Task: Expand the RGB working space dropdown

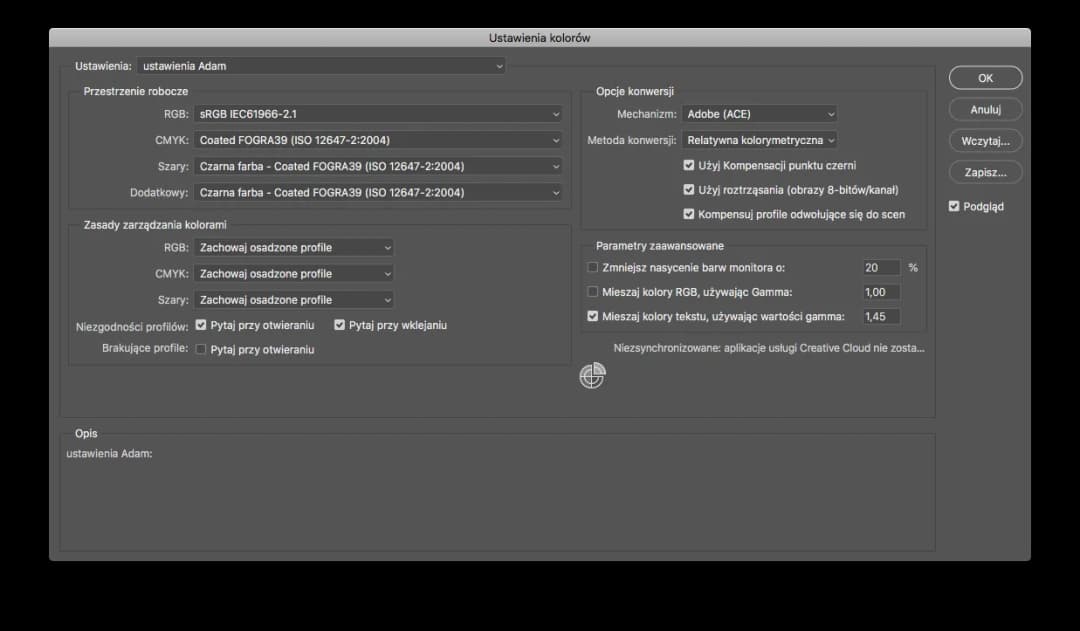Action: coord(378,114)
